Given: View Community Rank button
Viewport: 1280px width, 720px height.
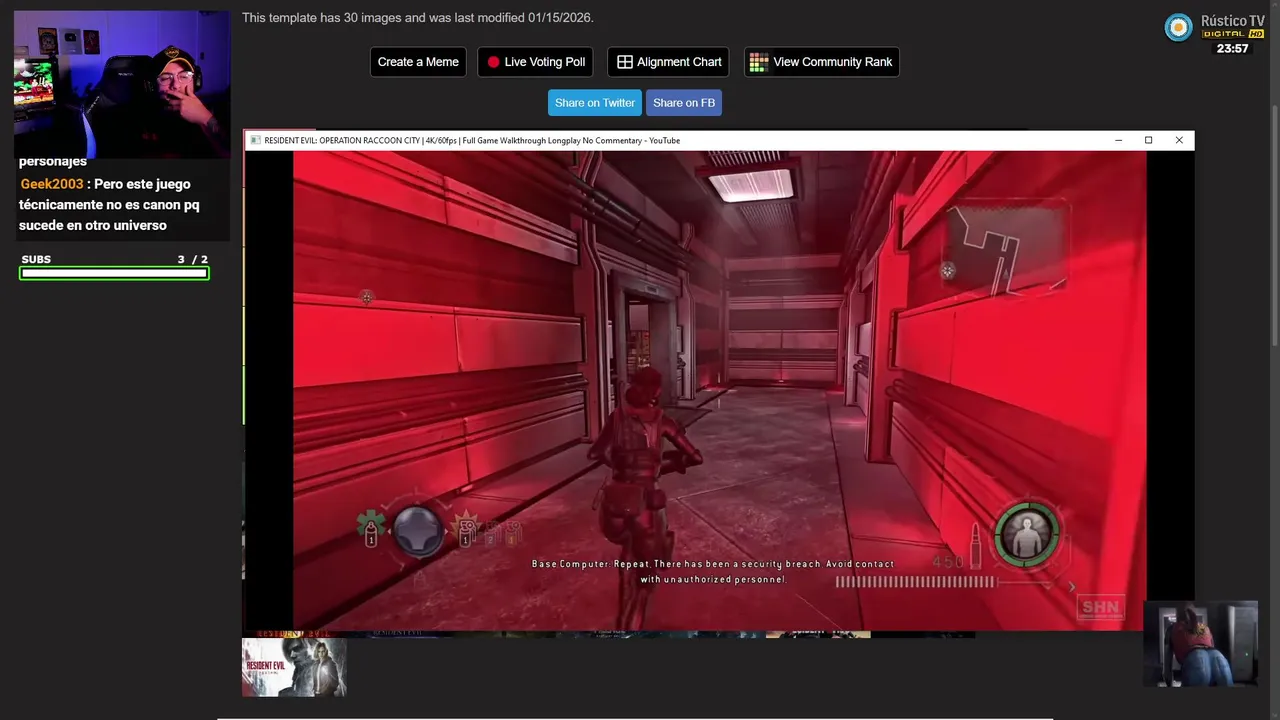Looking at the screenshot, I should [x=821, y=62].
